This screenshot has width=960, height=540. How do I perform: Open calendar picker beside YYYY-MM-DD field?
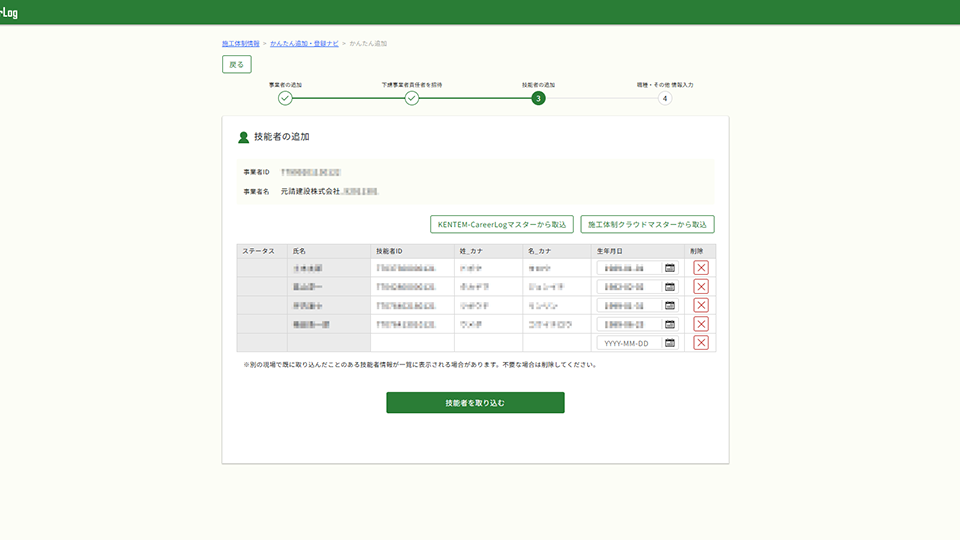point(670,343)
